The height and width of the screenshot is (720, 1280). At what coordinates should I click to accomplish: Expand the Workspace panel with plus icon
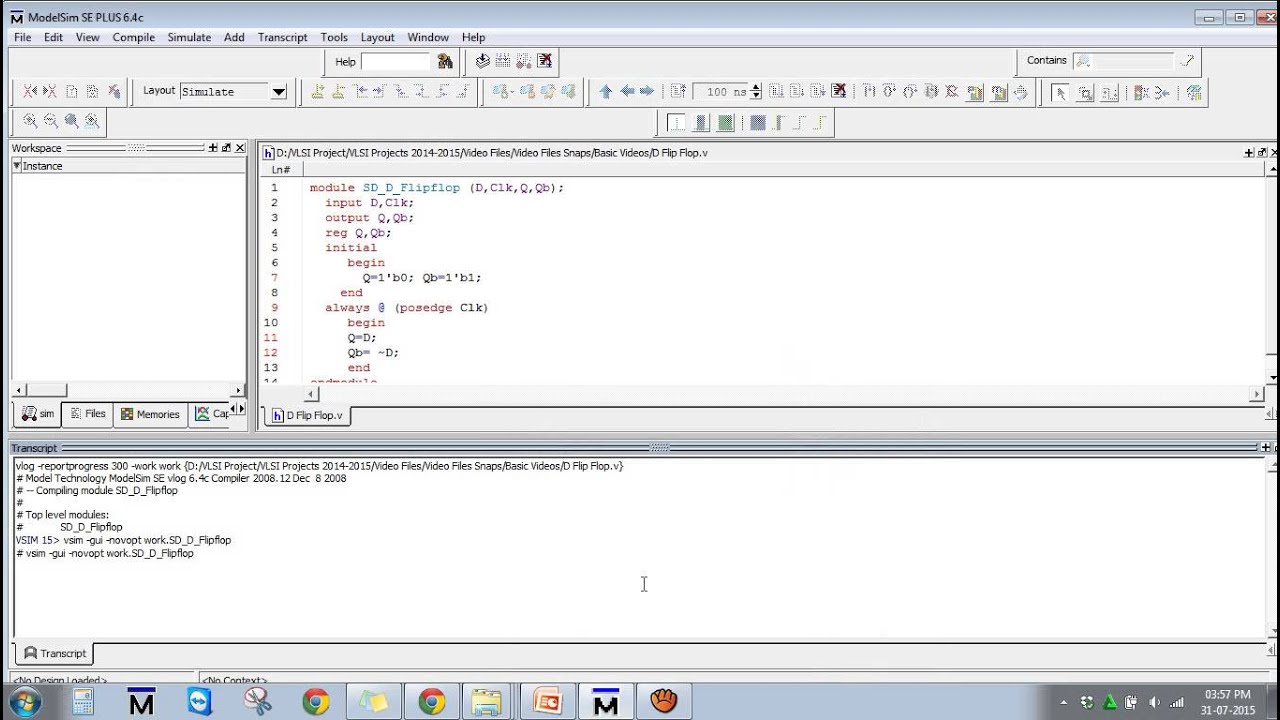pyautogui.click(x=213, y=148)
